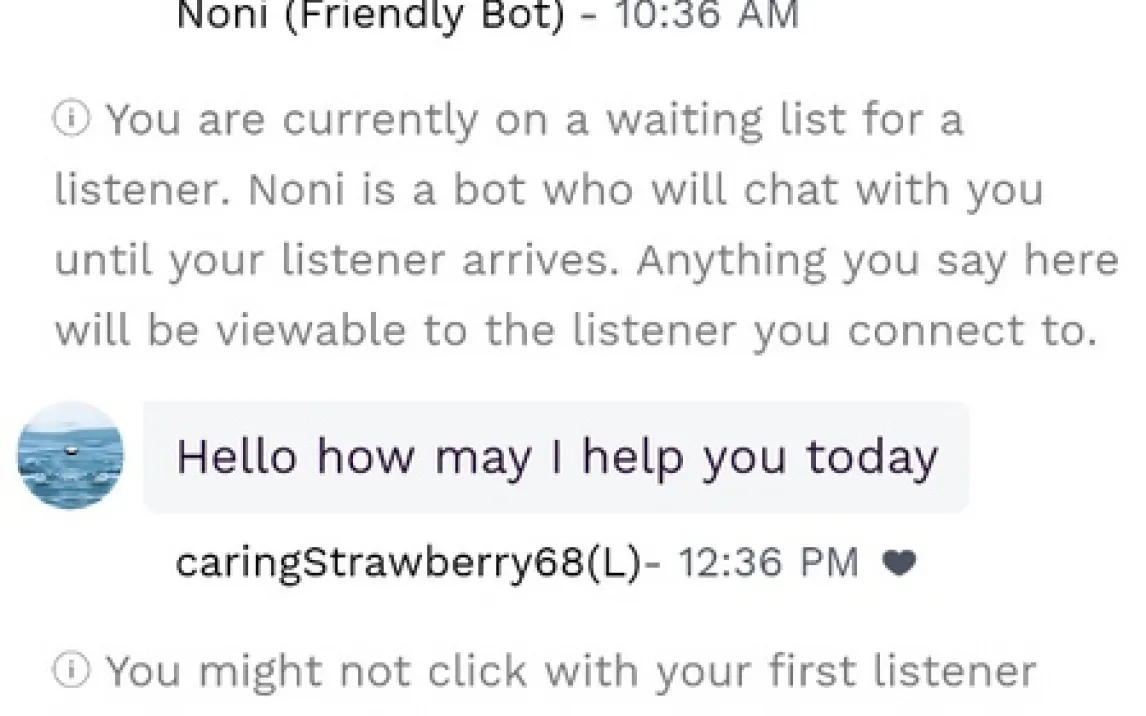Open caringStrawberry68's ocean avatar
1146x716 pixels.
click(x=71, y=456)
